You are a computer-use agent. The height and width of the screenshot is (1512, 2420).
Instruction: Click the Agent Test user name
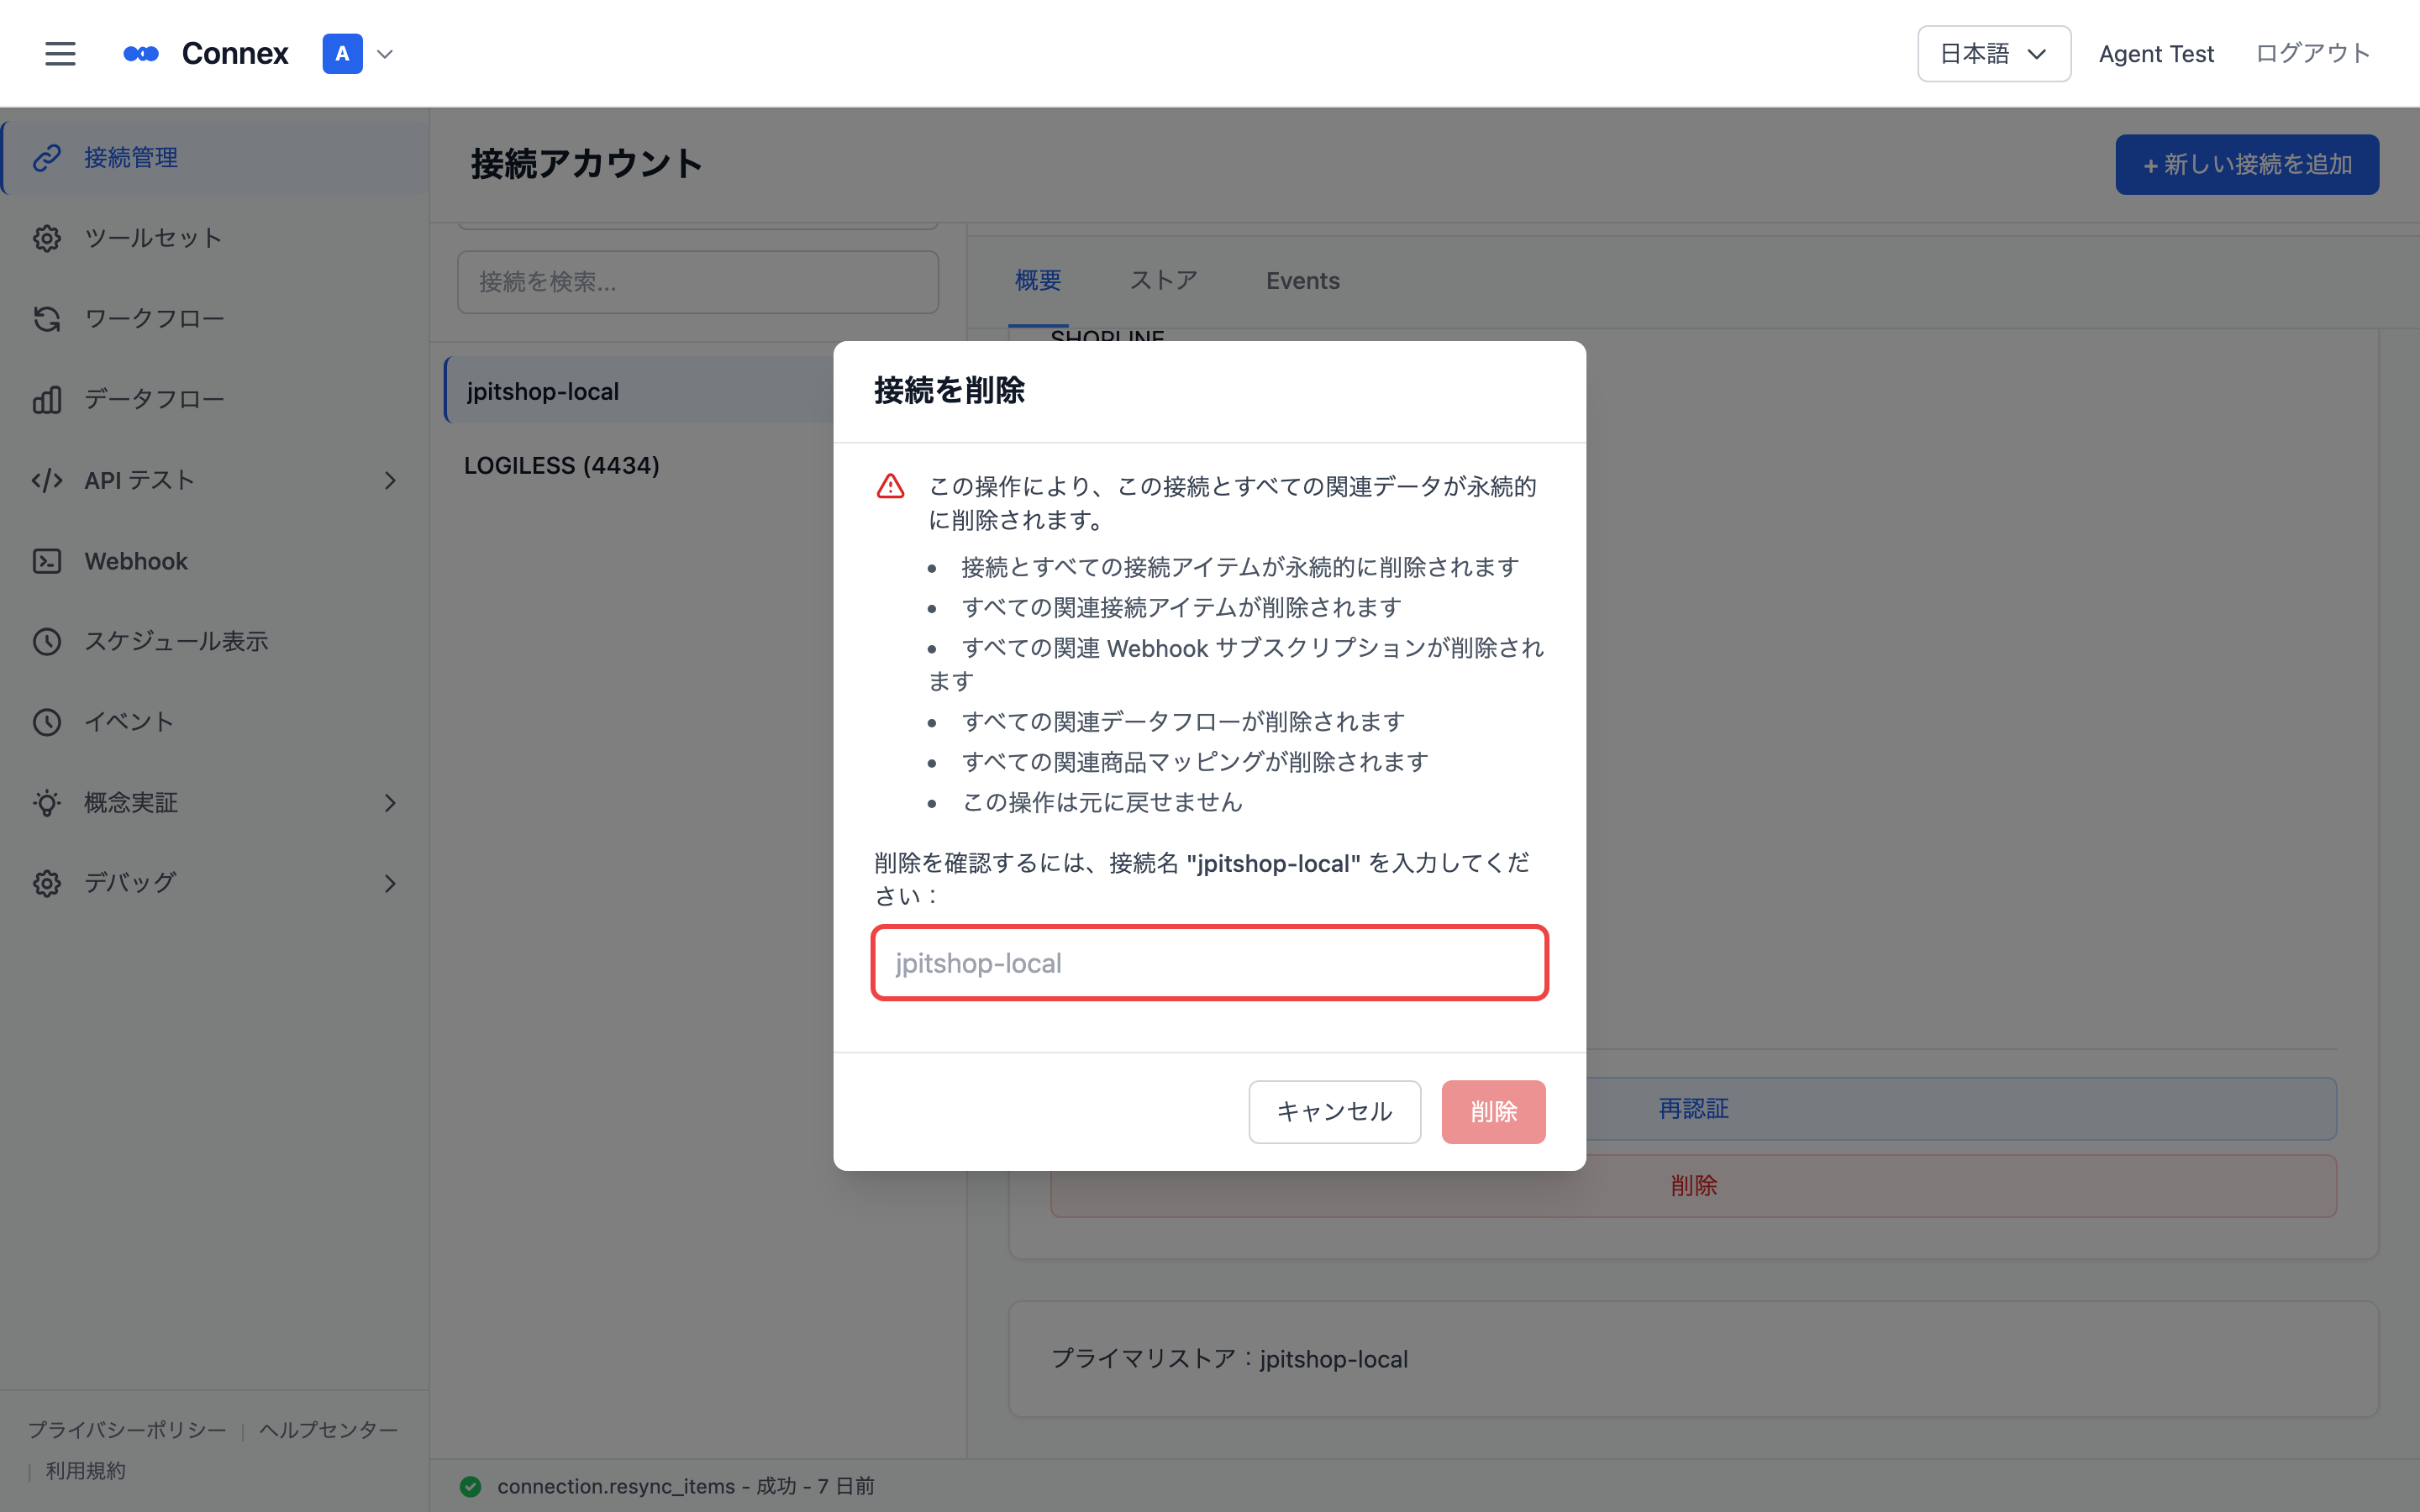[x=2156, y=53]
